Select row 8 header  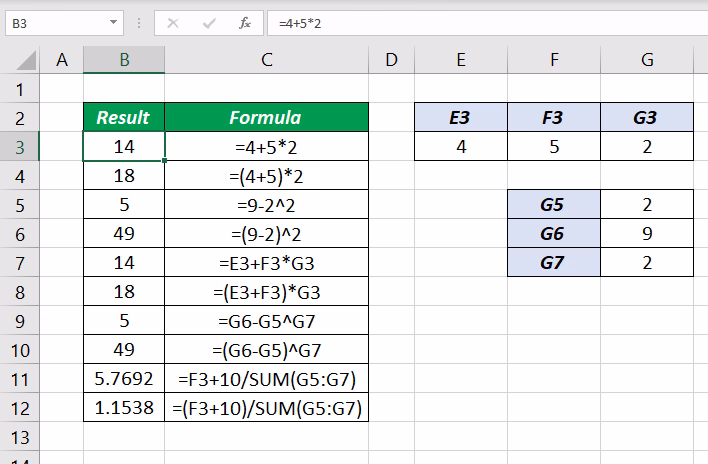point(19,292)
